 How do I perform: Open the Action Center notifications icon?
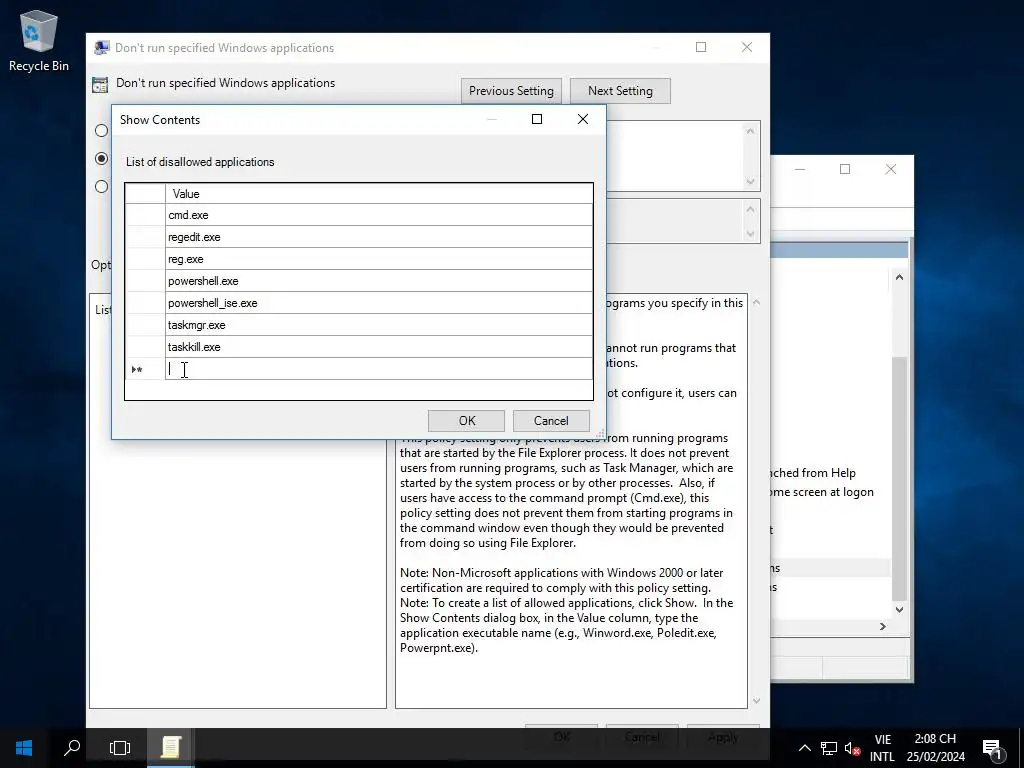click(992, 748)
